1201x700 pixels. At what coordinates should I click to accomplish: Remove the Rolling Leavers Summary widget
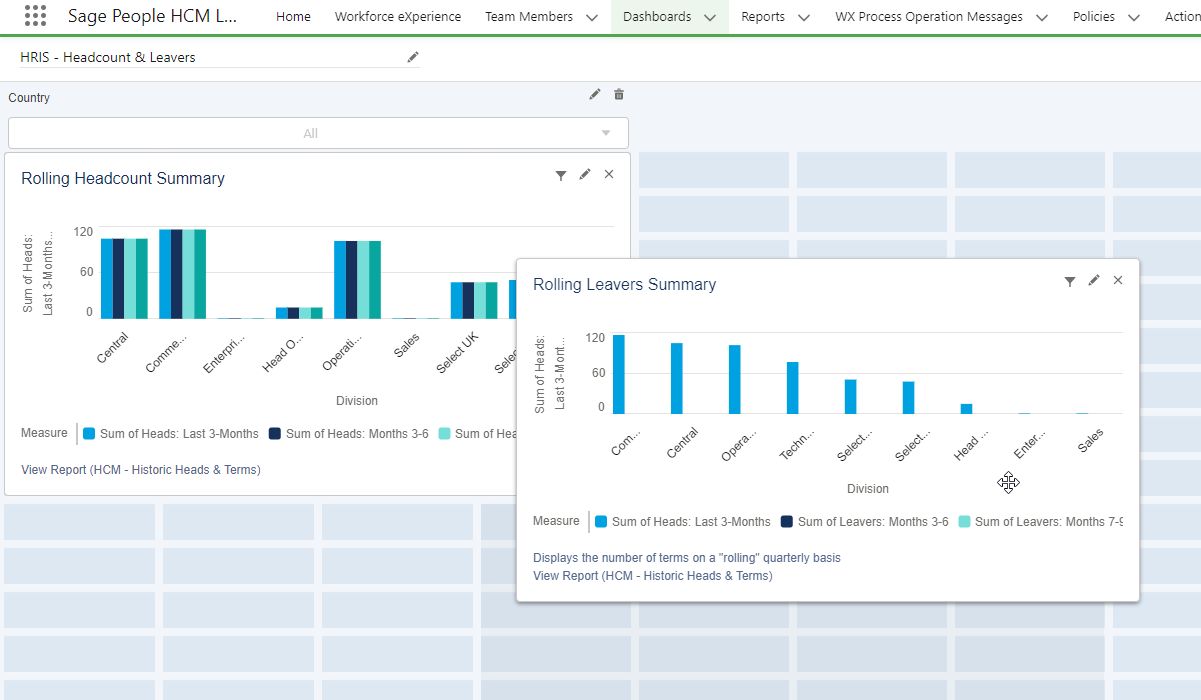pos(1118,280)
